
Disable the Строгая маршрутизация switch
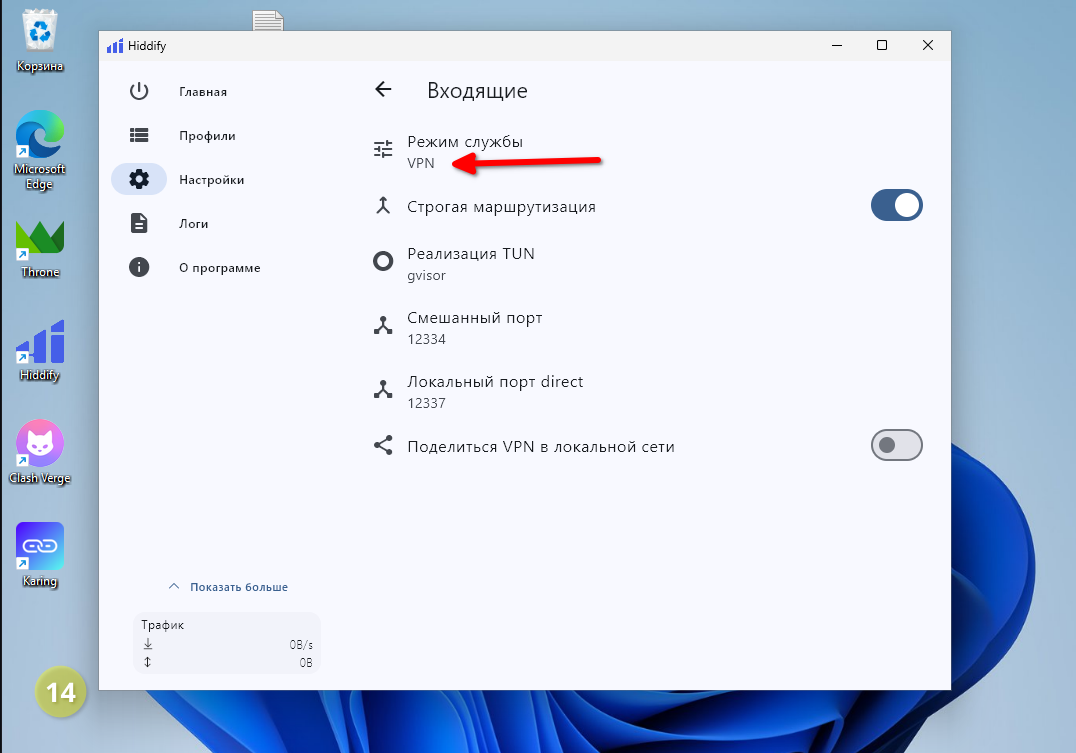(x=896, y=205)
